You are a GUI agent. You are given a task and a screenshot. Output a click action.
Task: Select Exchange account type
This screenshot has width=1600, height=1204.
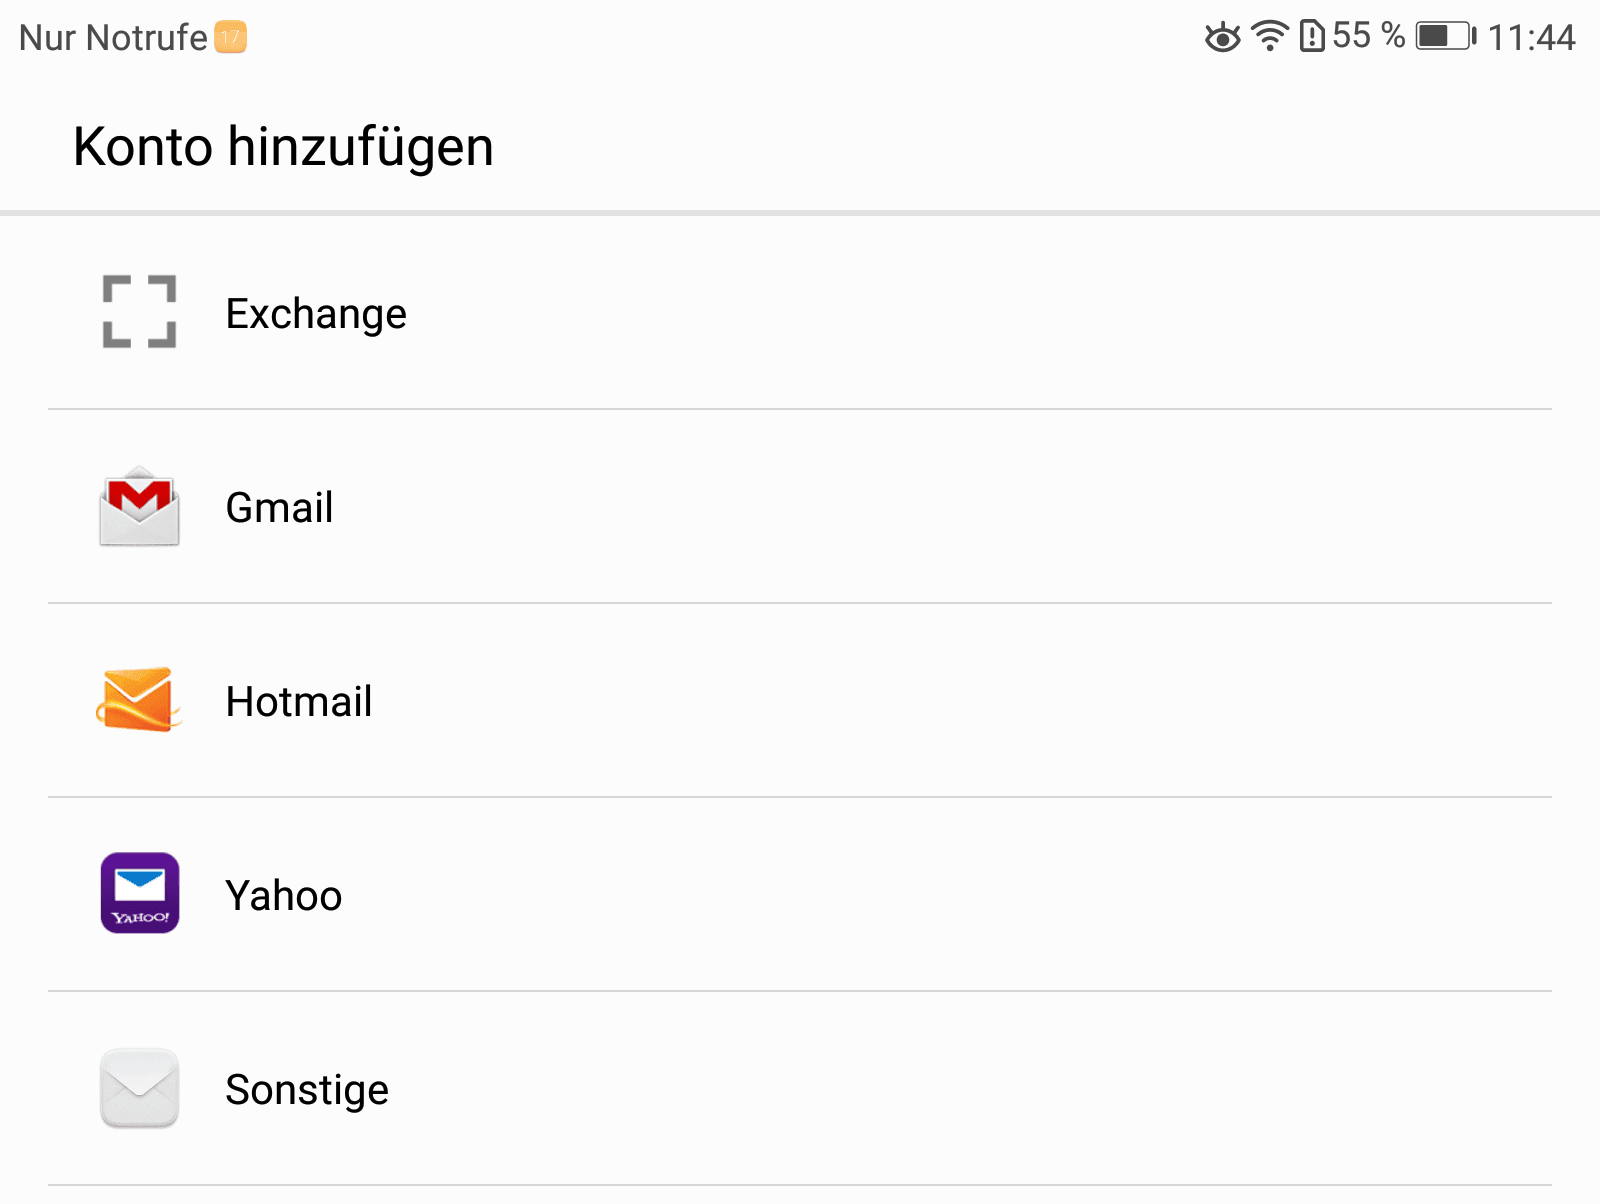pos(800,313)
